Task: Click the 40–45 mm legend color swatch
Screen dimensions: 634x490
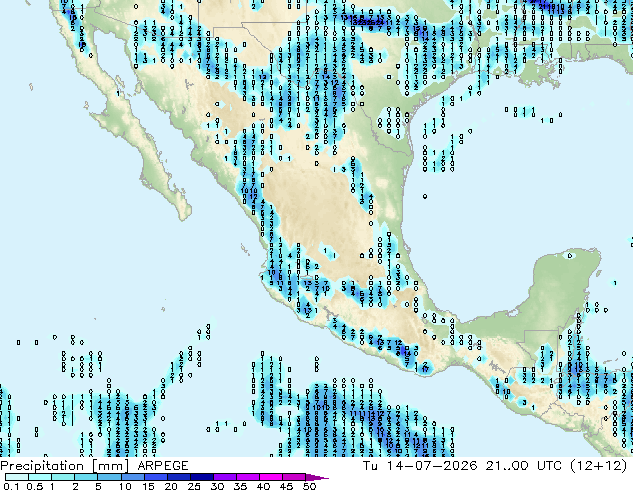Action: point(271,477)
